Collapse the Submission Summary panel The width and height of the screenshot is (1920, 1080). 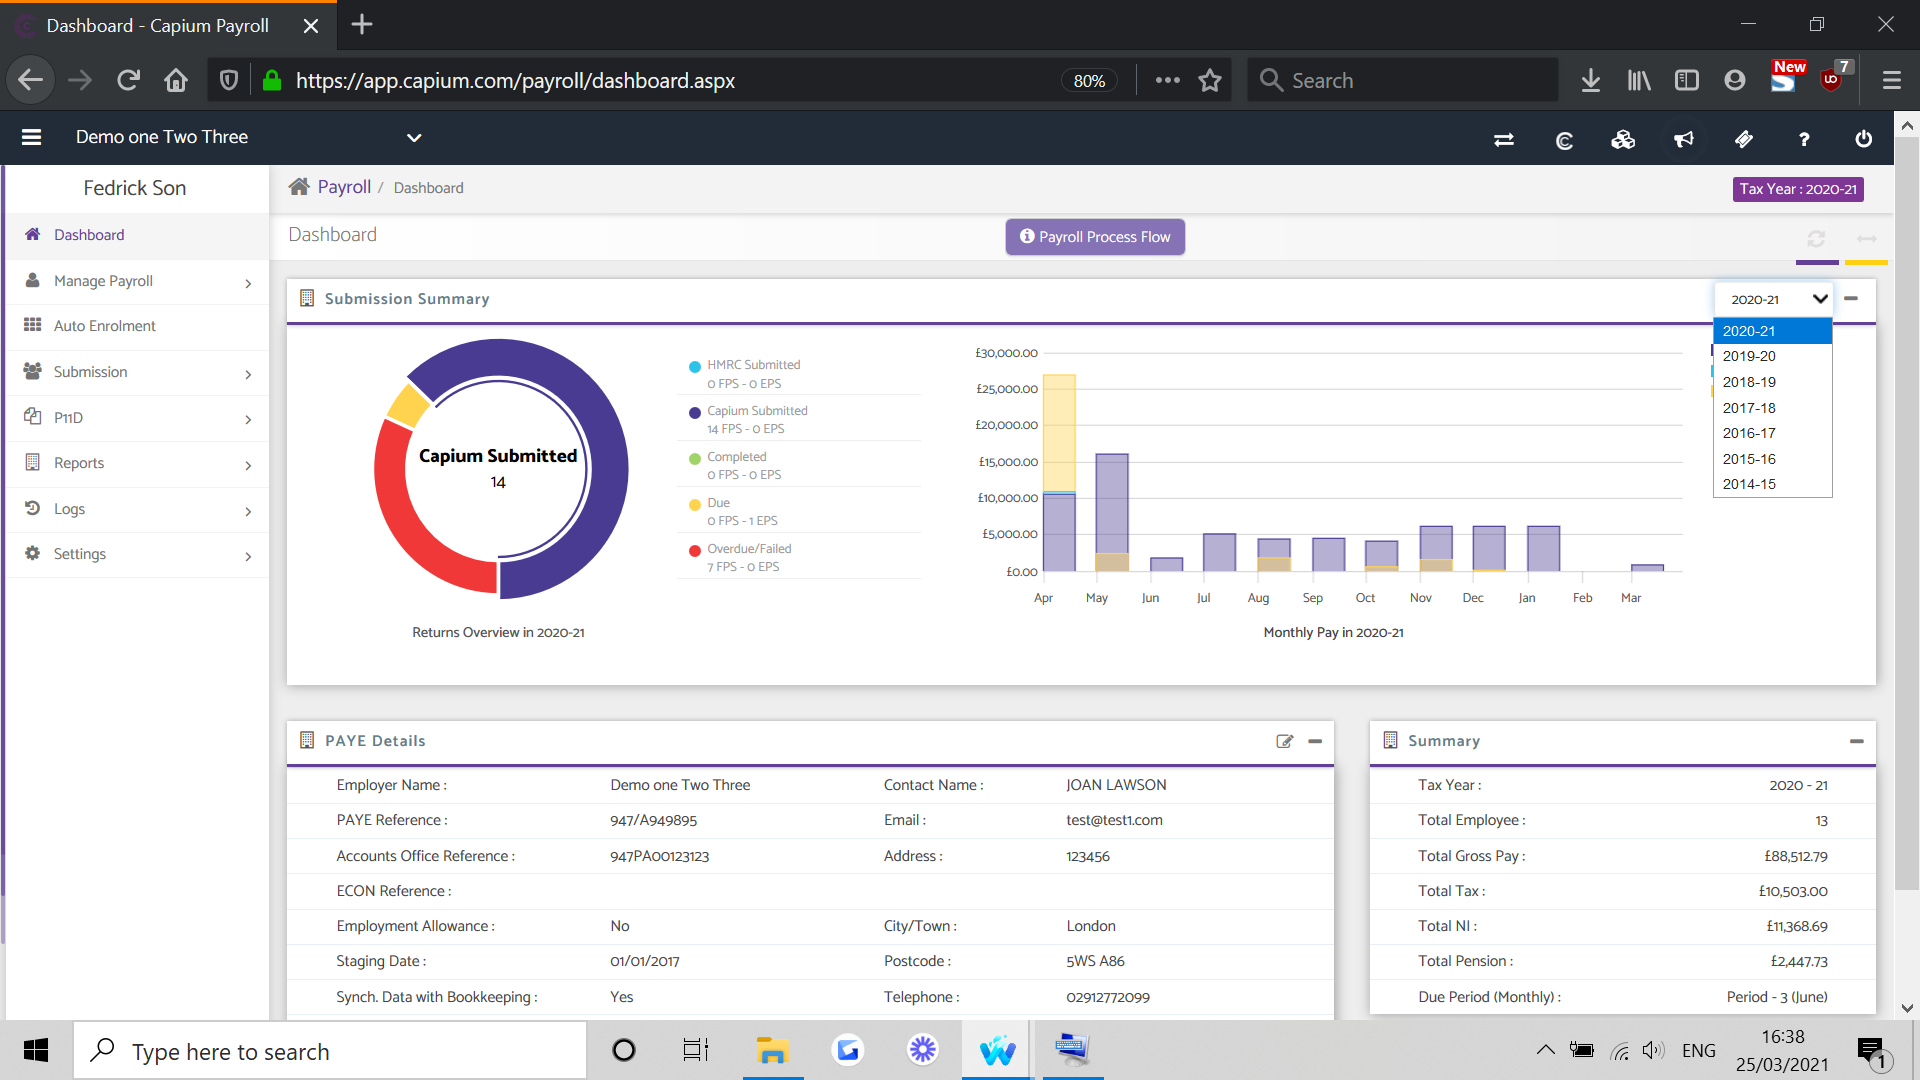[1851, 299]
